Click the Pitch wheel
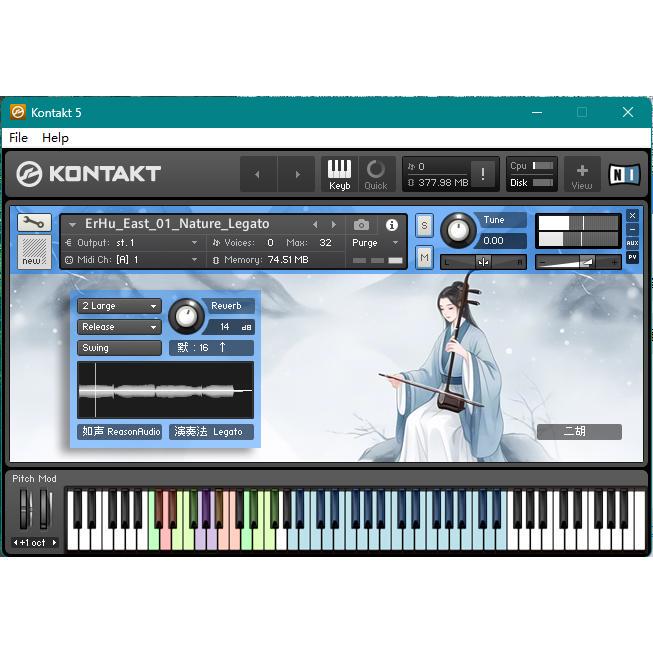 [26, 509]
